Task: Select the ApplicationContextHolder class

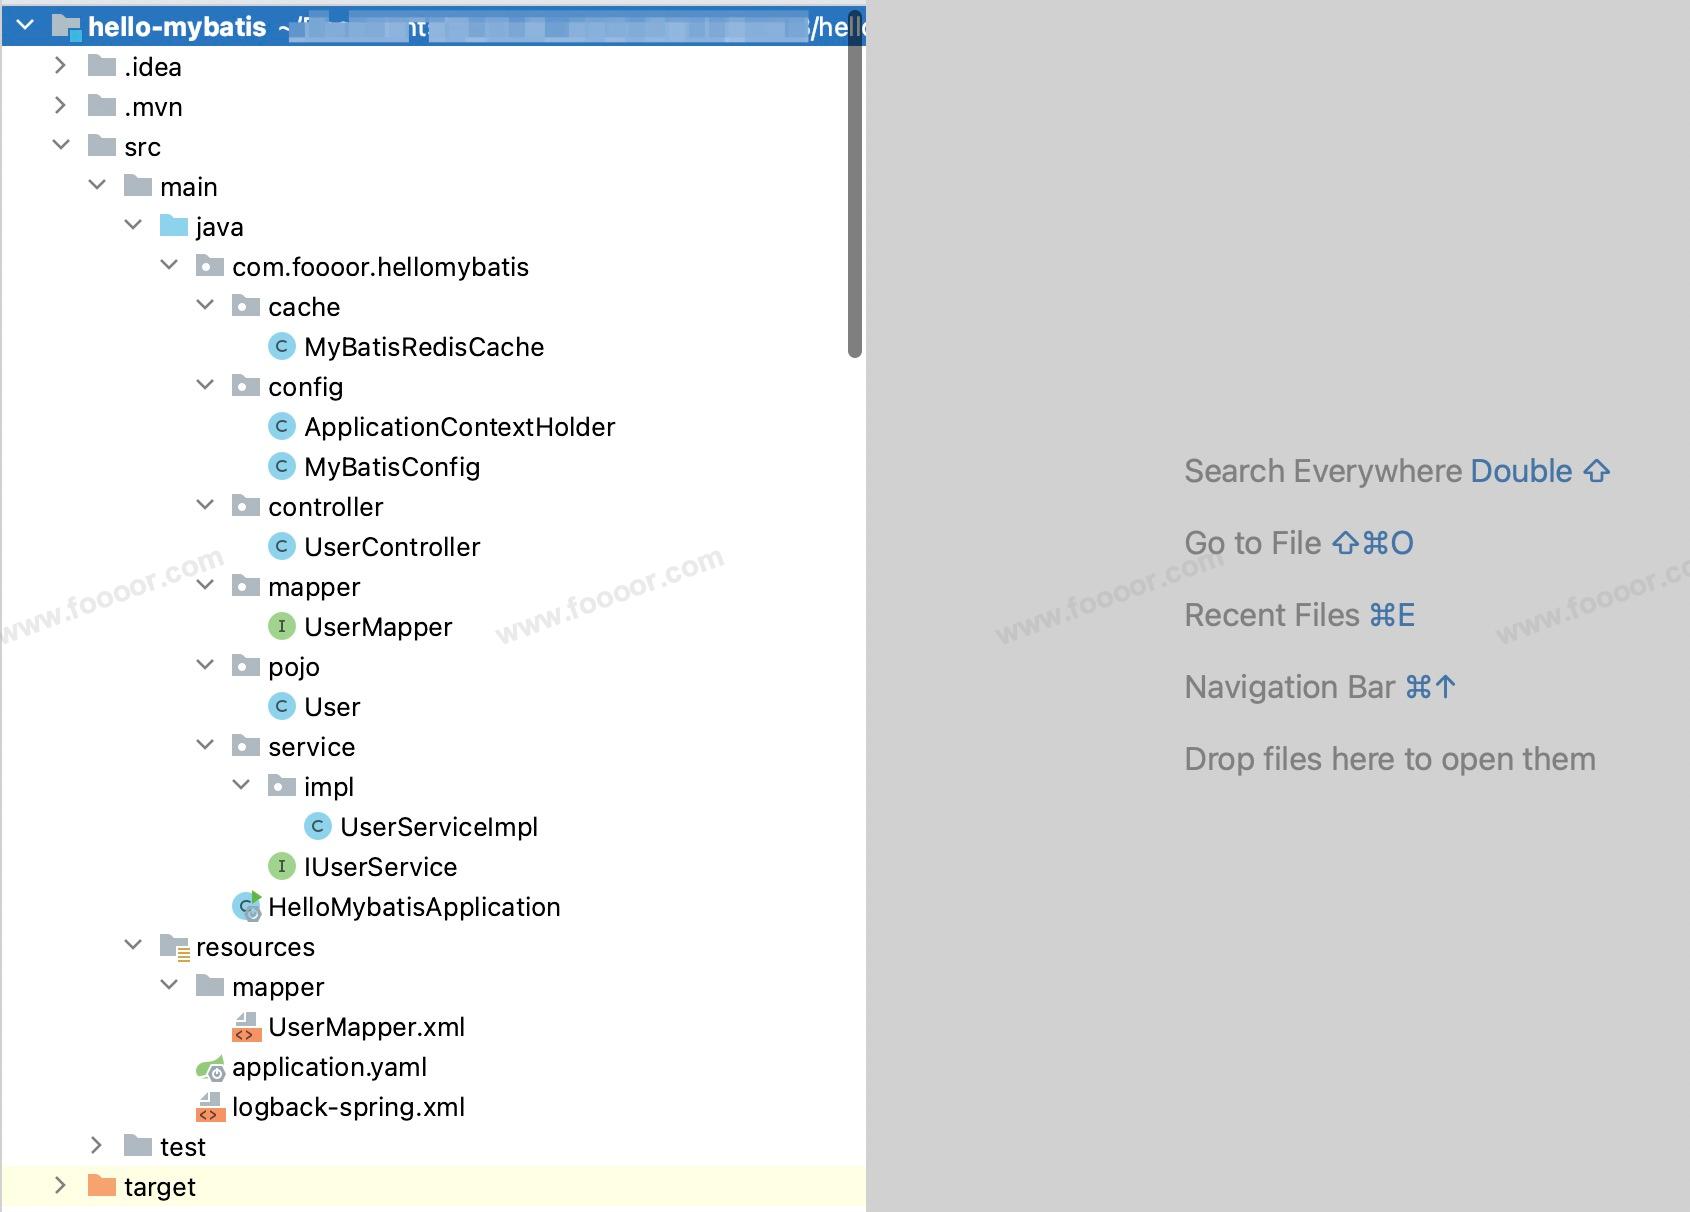Action: pos(459,427)
